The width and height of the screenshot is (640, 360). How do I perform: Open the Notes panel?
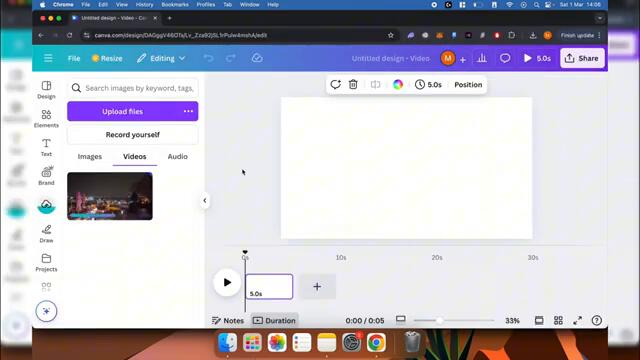228,320
